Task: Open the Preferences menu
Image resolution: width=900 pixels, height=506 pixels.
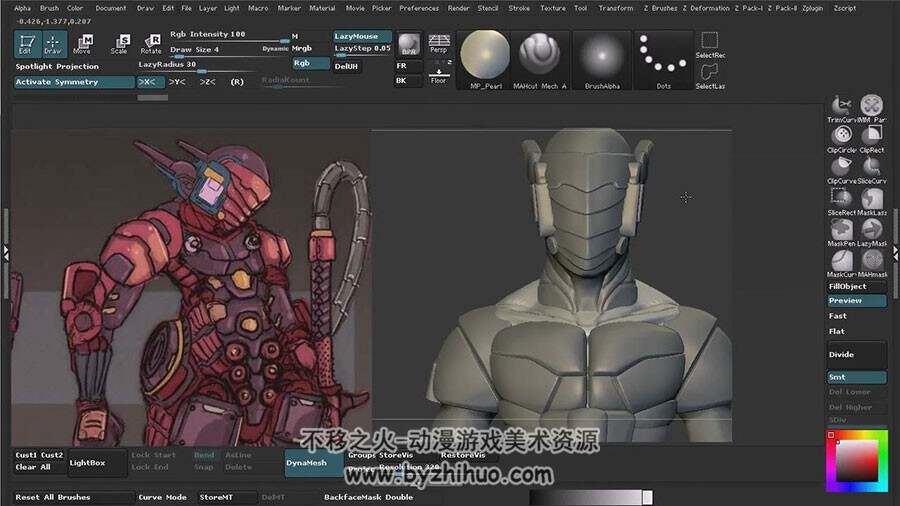Action: [419, 8]
